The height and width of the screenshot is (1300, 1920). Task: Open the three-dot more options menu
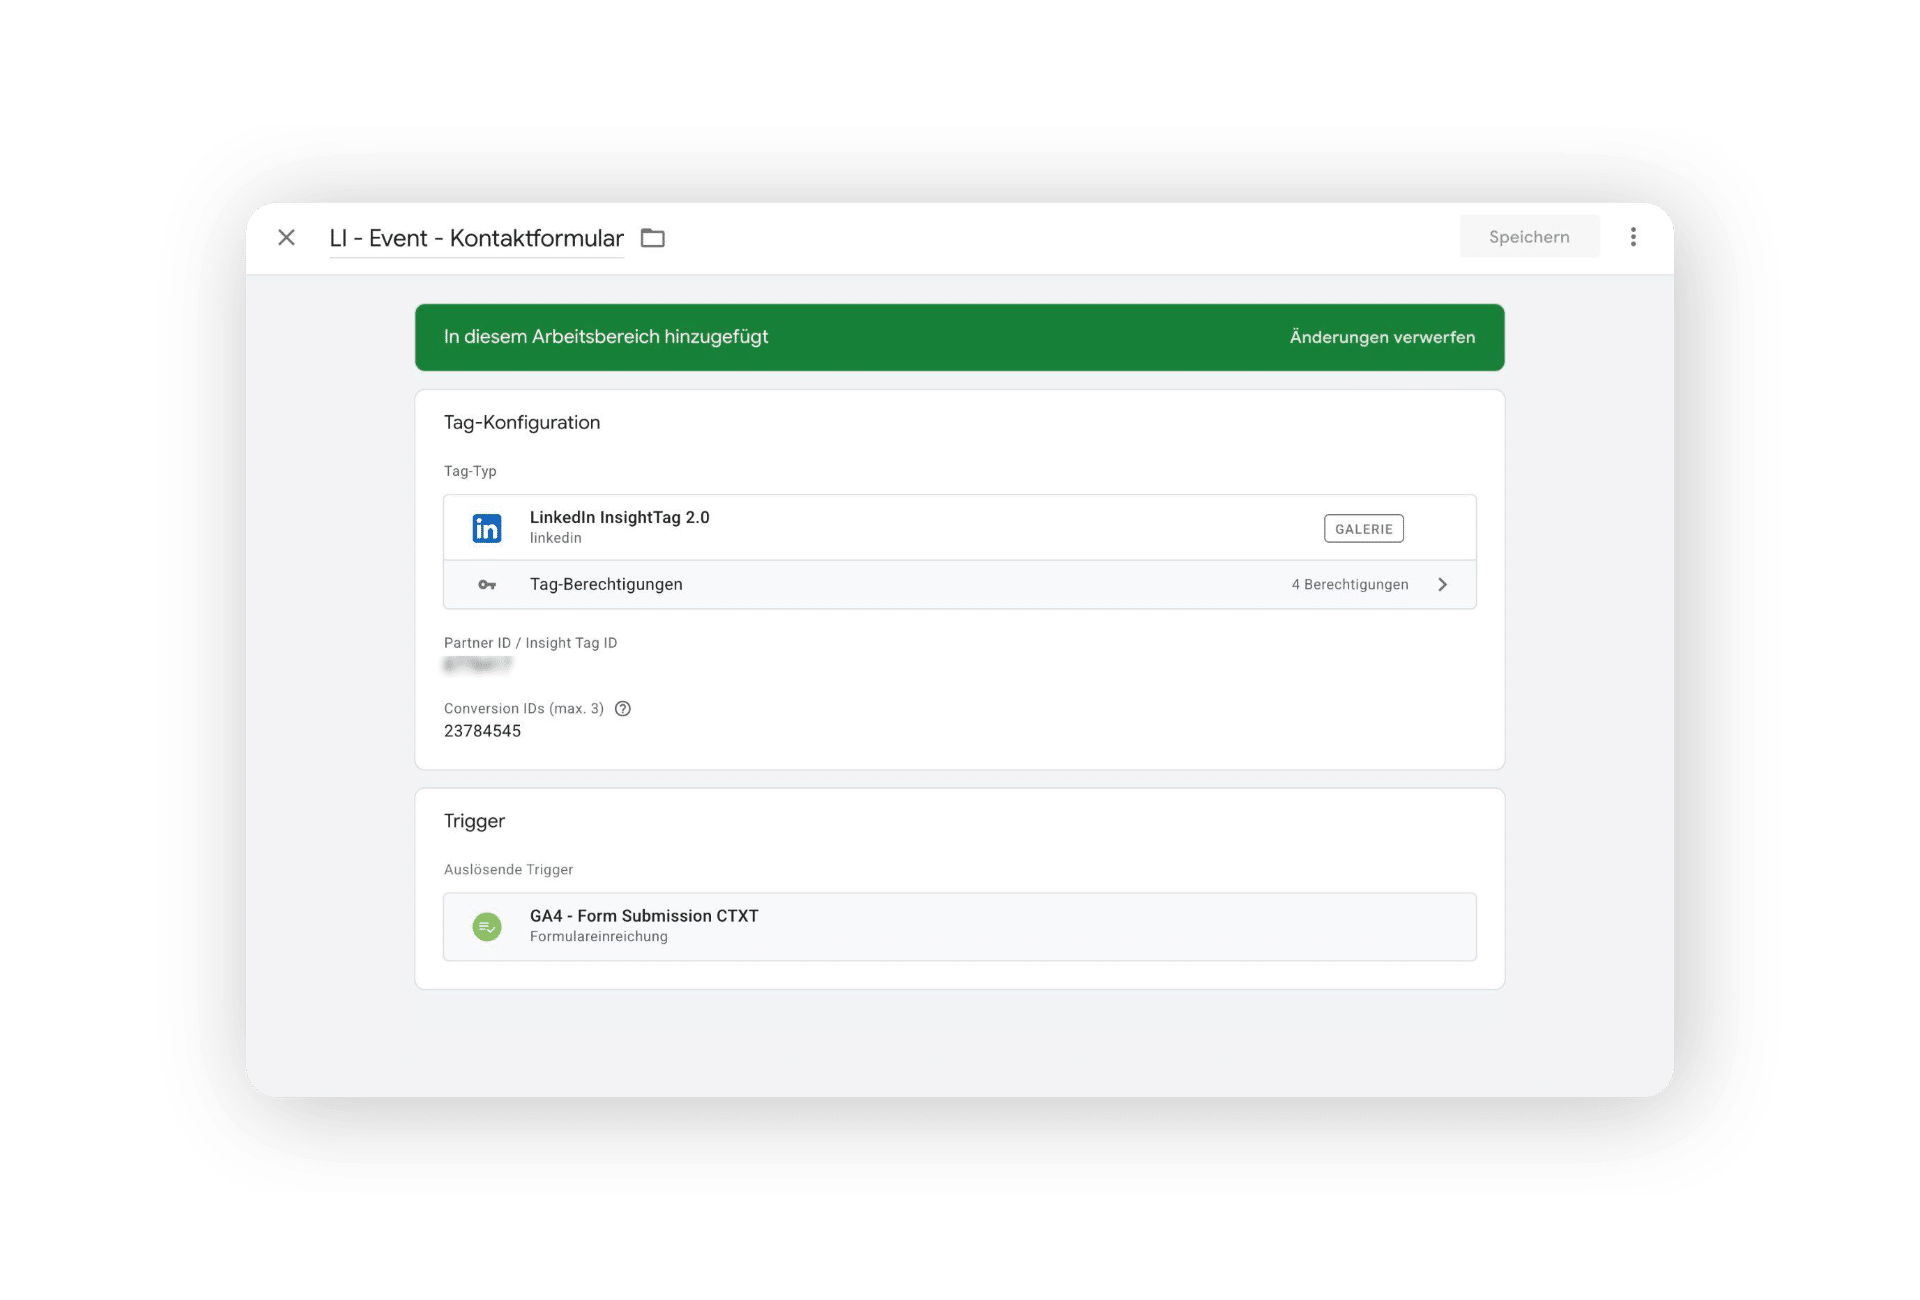1633,237
